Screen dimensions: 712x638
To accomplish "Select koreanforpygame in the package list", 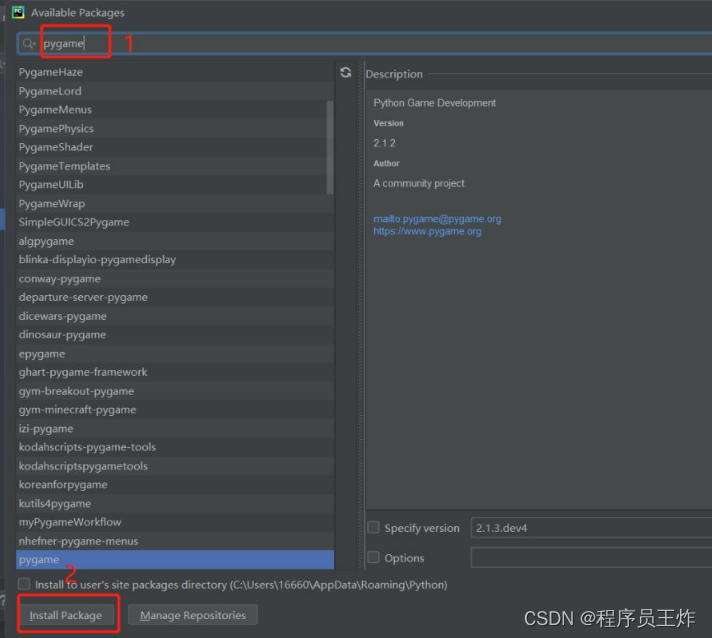I will pyautogui.click(x=175, y=485).
